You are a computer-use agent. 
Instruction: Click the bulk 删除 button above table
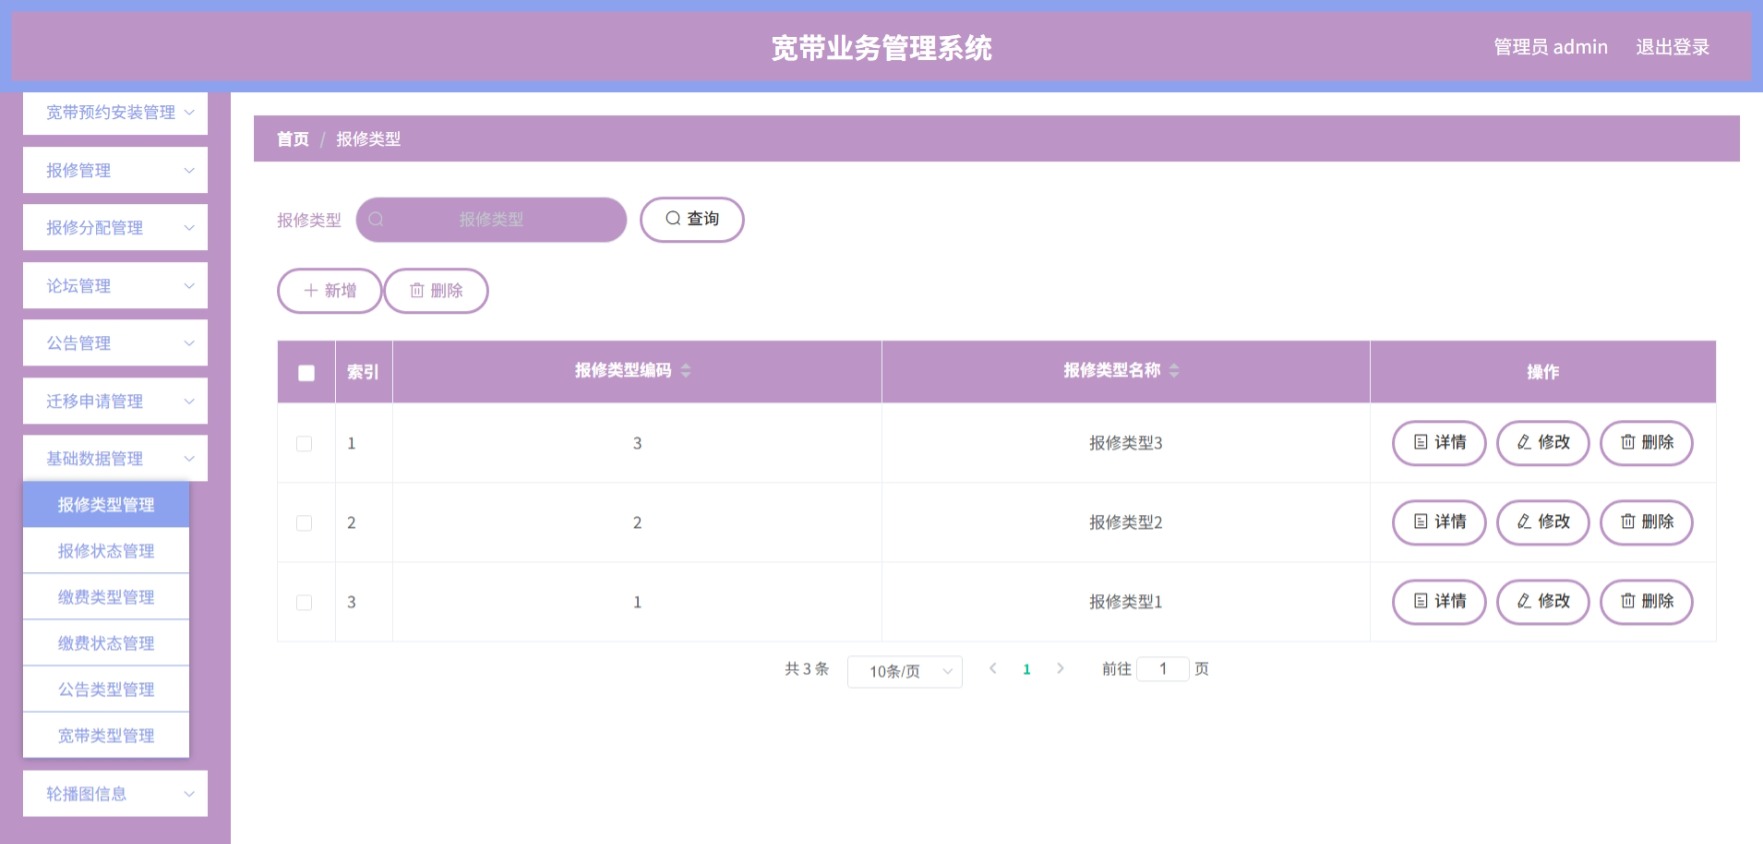(x=436, y=291)
